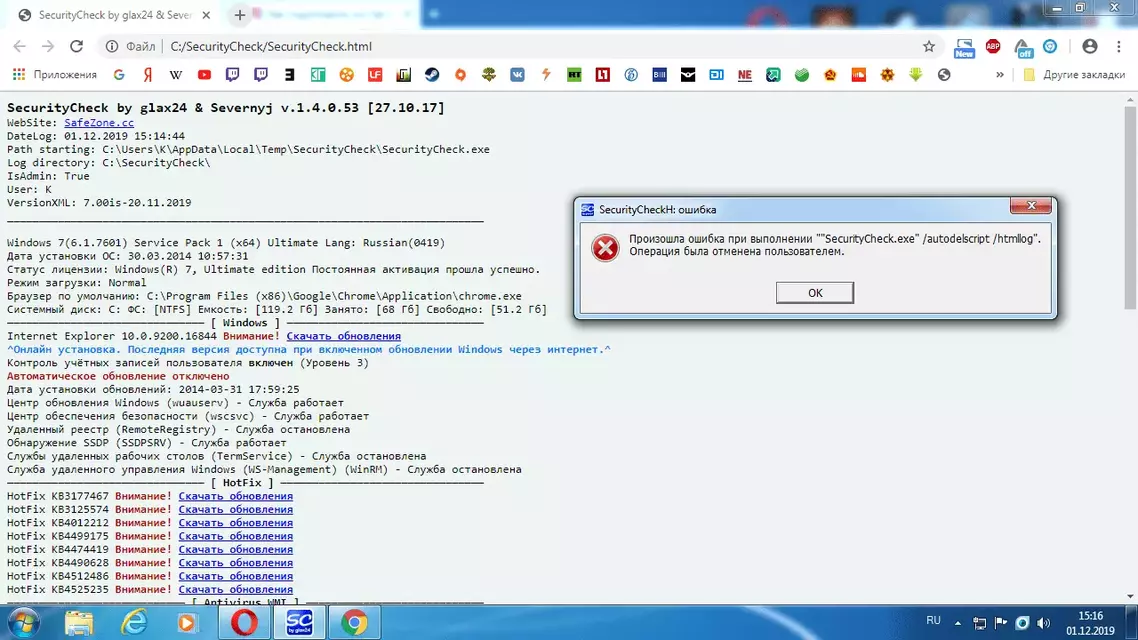This screenshot has width=1138, height=640.
Task: Open the Wikipedia bookmark
Action: [176, 75]
